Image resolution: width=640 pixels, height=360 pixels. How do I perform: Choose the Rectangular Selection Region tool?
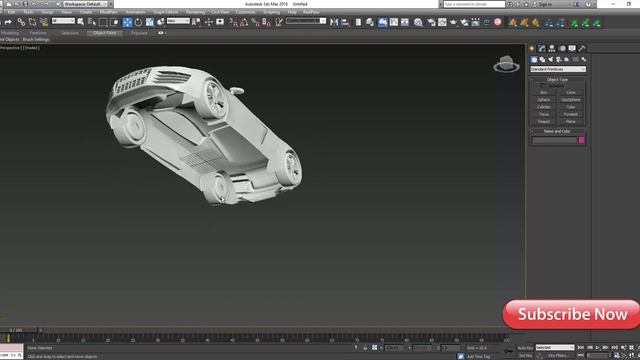103,22
